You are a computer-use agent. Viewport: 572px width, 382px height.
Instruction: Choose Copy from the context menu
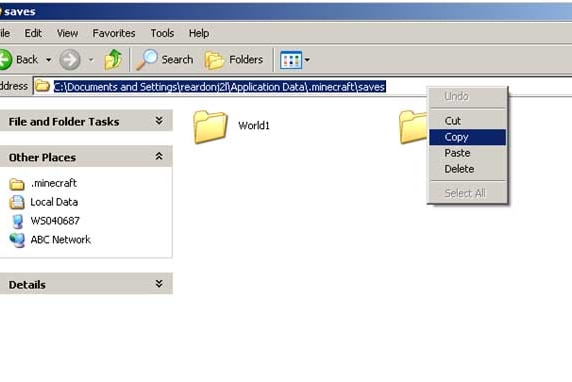click(467, 137)
